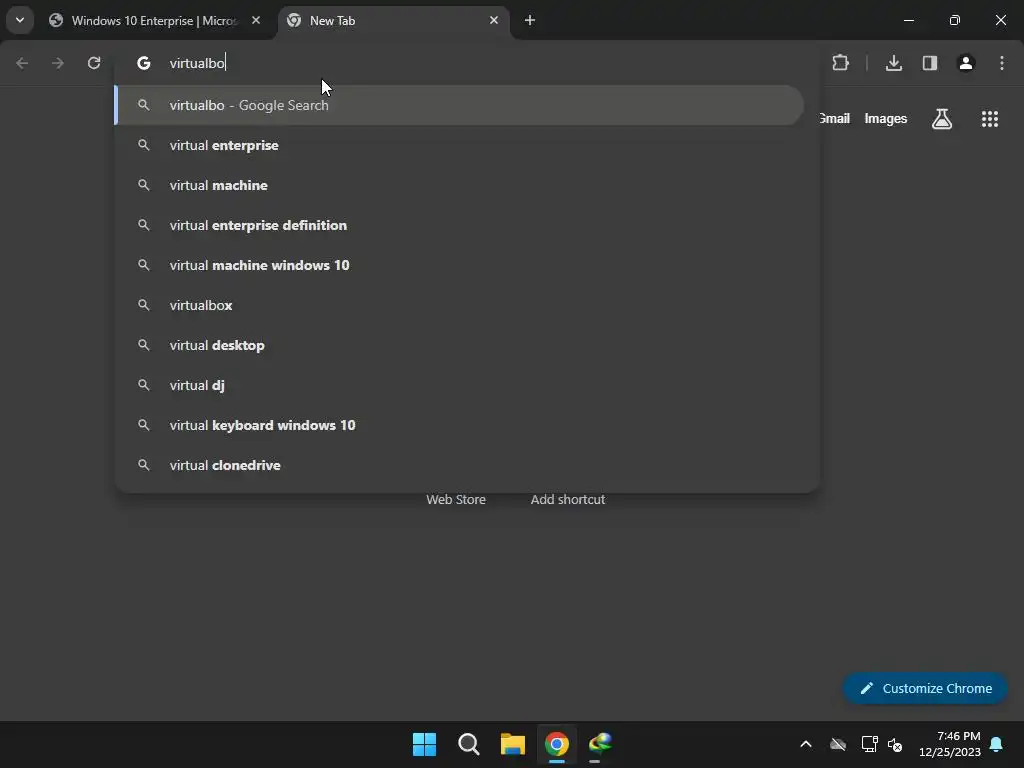Choose virtual clonedrive suggestion
The width and height of the screenshot is (1024, 768).
pyautogui.click(x=459, y=465)
